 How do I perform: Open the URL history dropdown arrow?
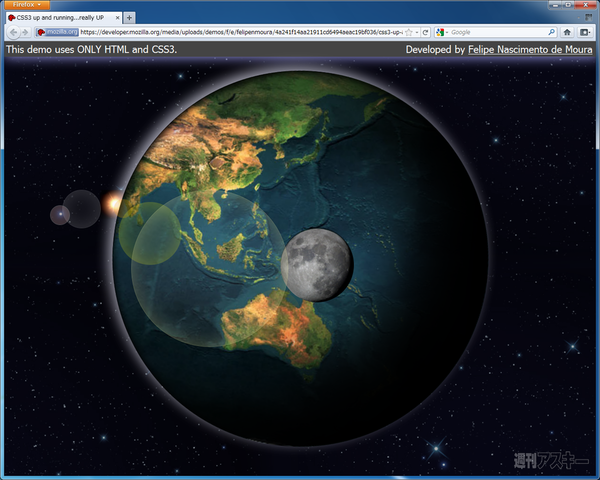[x=417, y=33]
